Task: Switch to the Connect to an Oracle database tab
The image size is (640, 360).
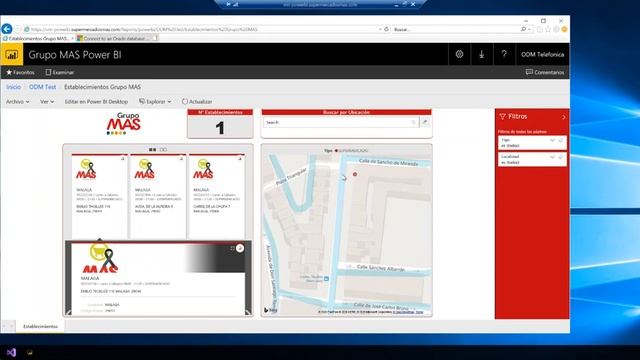Action: click(114, 38)
